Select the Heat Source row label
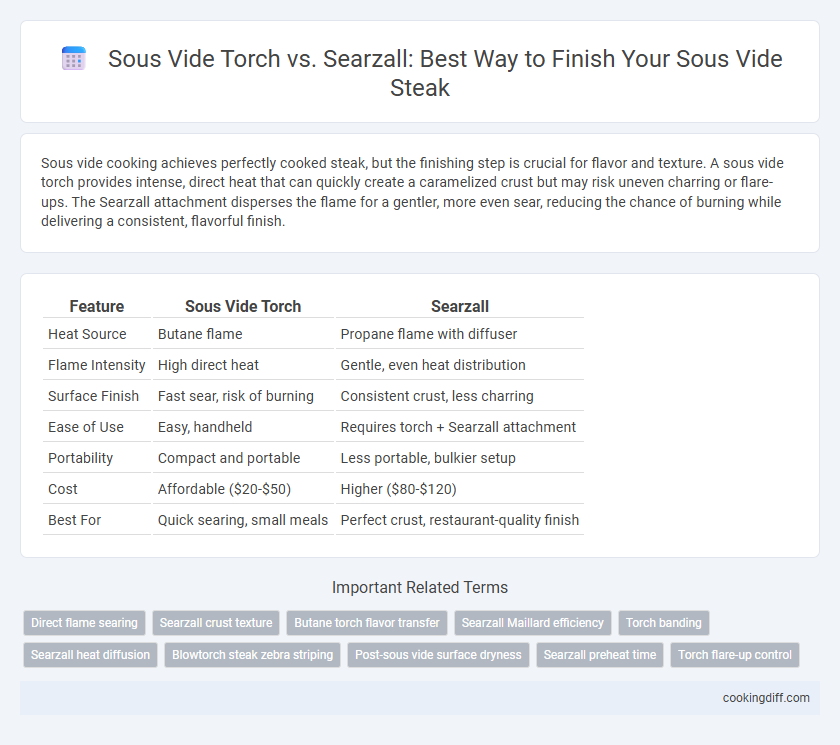Screen dimensions: 840x745 87,334
